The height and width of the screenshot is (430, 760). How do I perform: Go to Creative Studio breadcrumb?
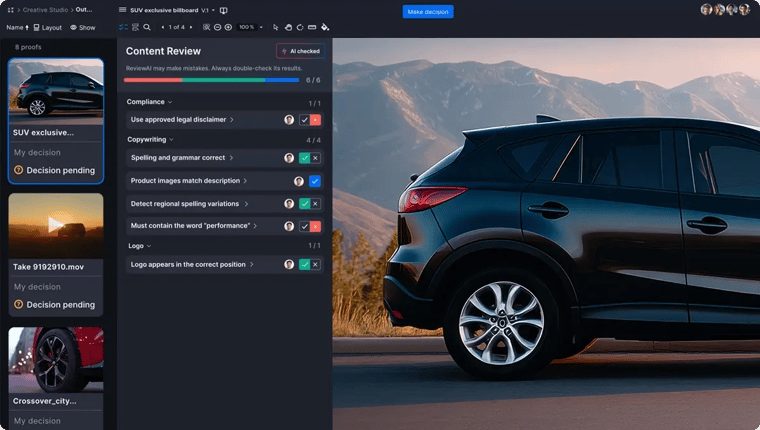pyautogui.click(x=46, y=10)
